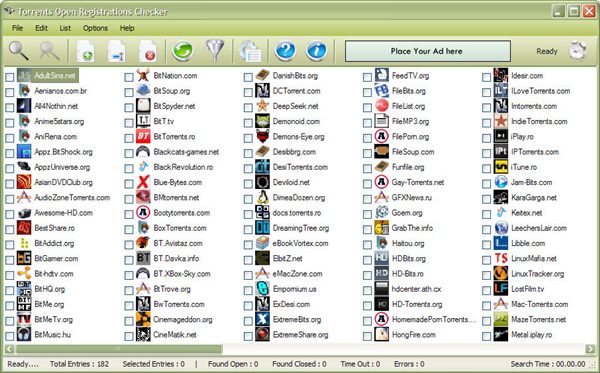Click the Cinemageddon.org radiation icon
The height and width of the screenshot is (373, 600).
point(143,319)
